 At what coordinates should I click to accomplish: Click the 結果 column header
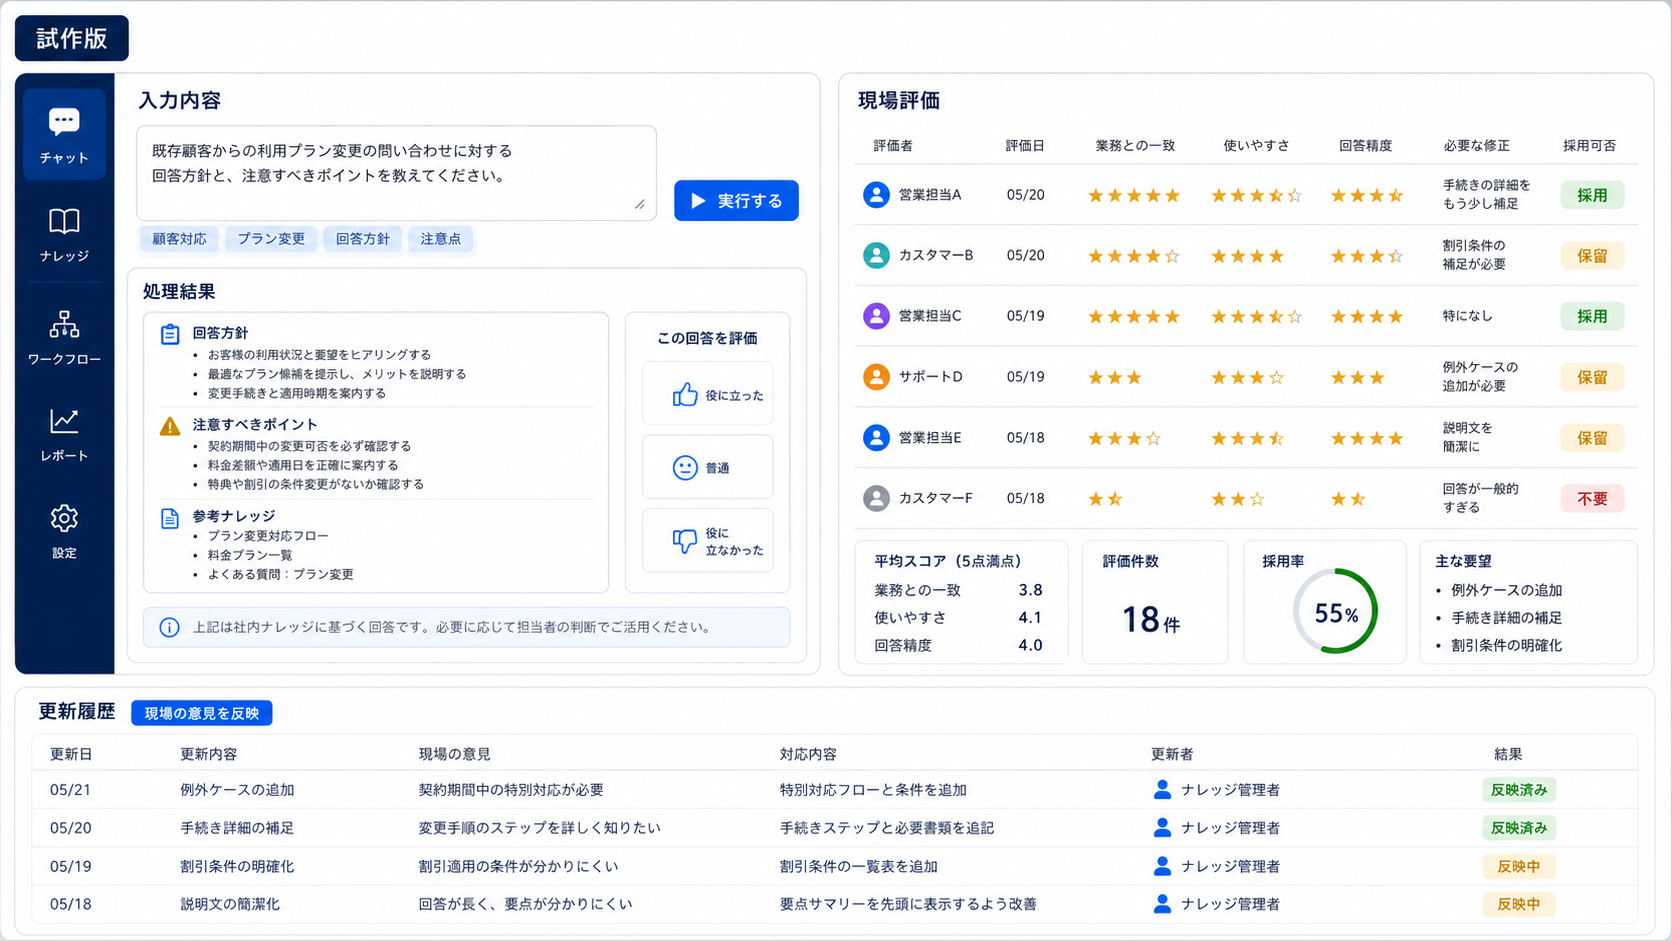tap(1508, 754)
